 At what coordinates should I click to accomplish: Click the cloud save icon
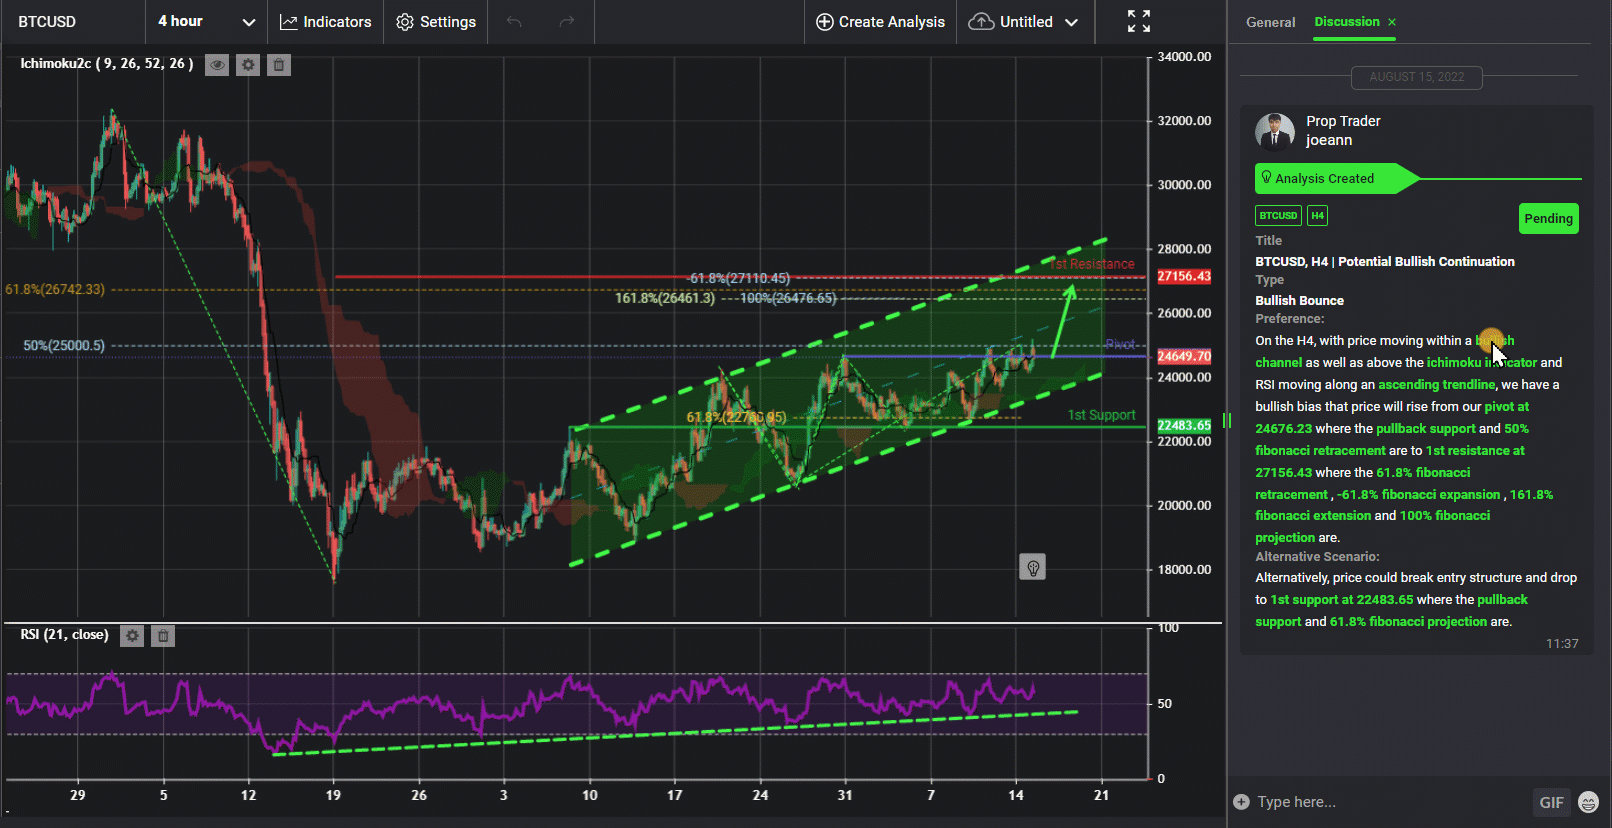(981, 22)
